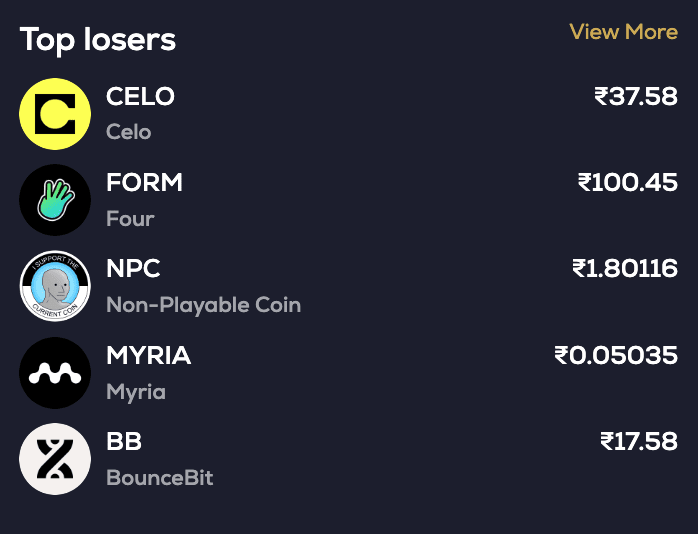Open the BB ticker name
Viewport: 698px width, 534px height.
124,441
